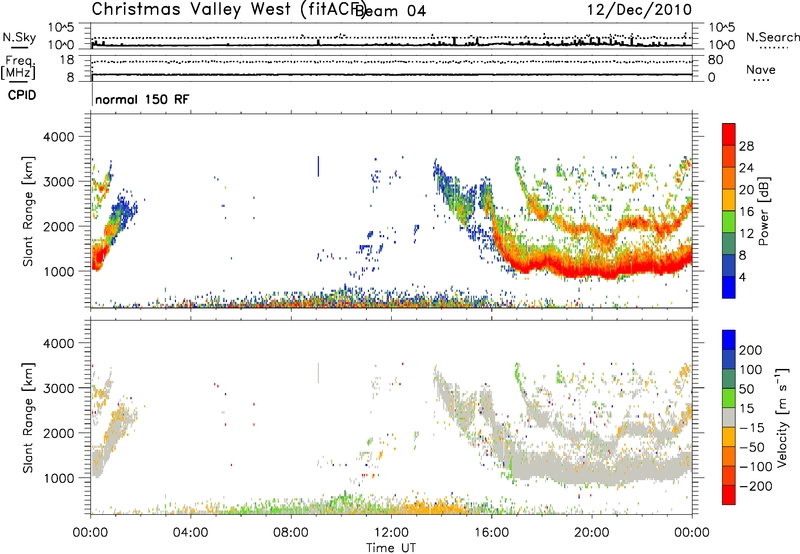800x554 pixels.
Task: Click the 'Velocity [m s-1]' colorbar label
Action: (x=781, y=418)
